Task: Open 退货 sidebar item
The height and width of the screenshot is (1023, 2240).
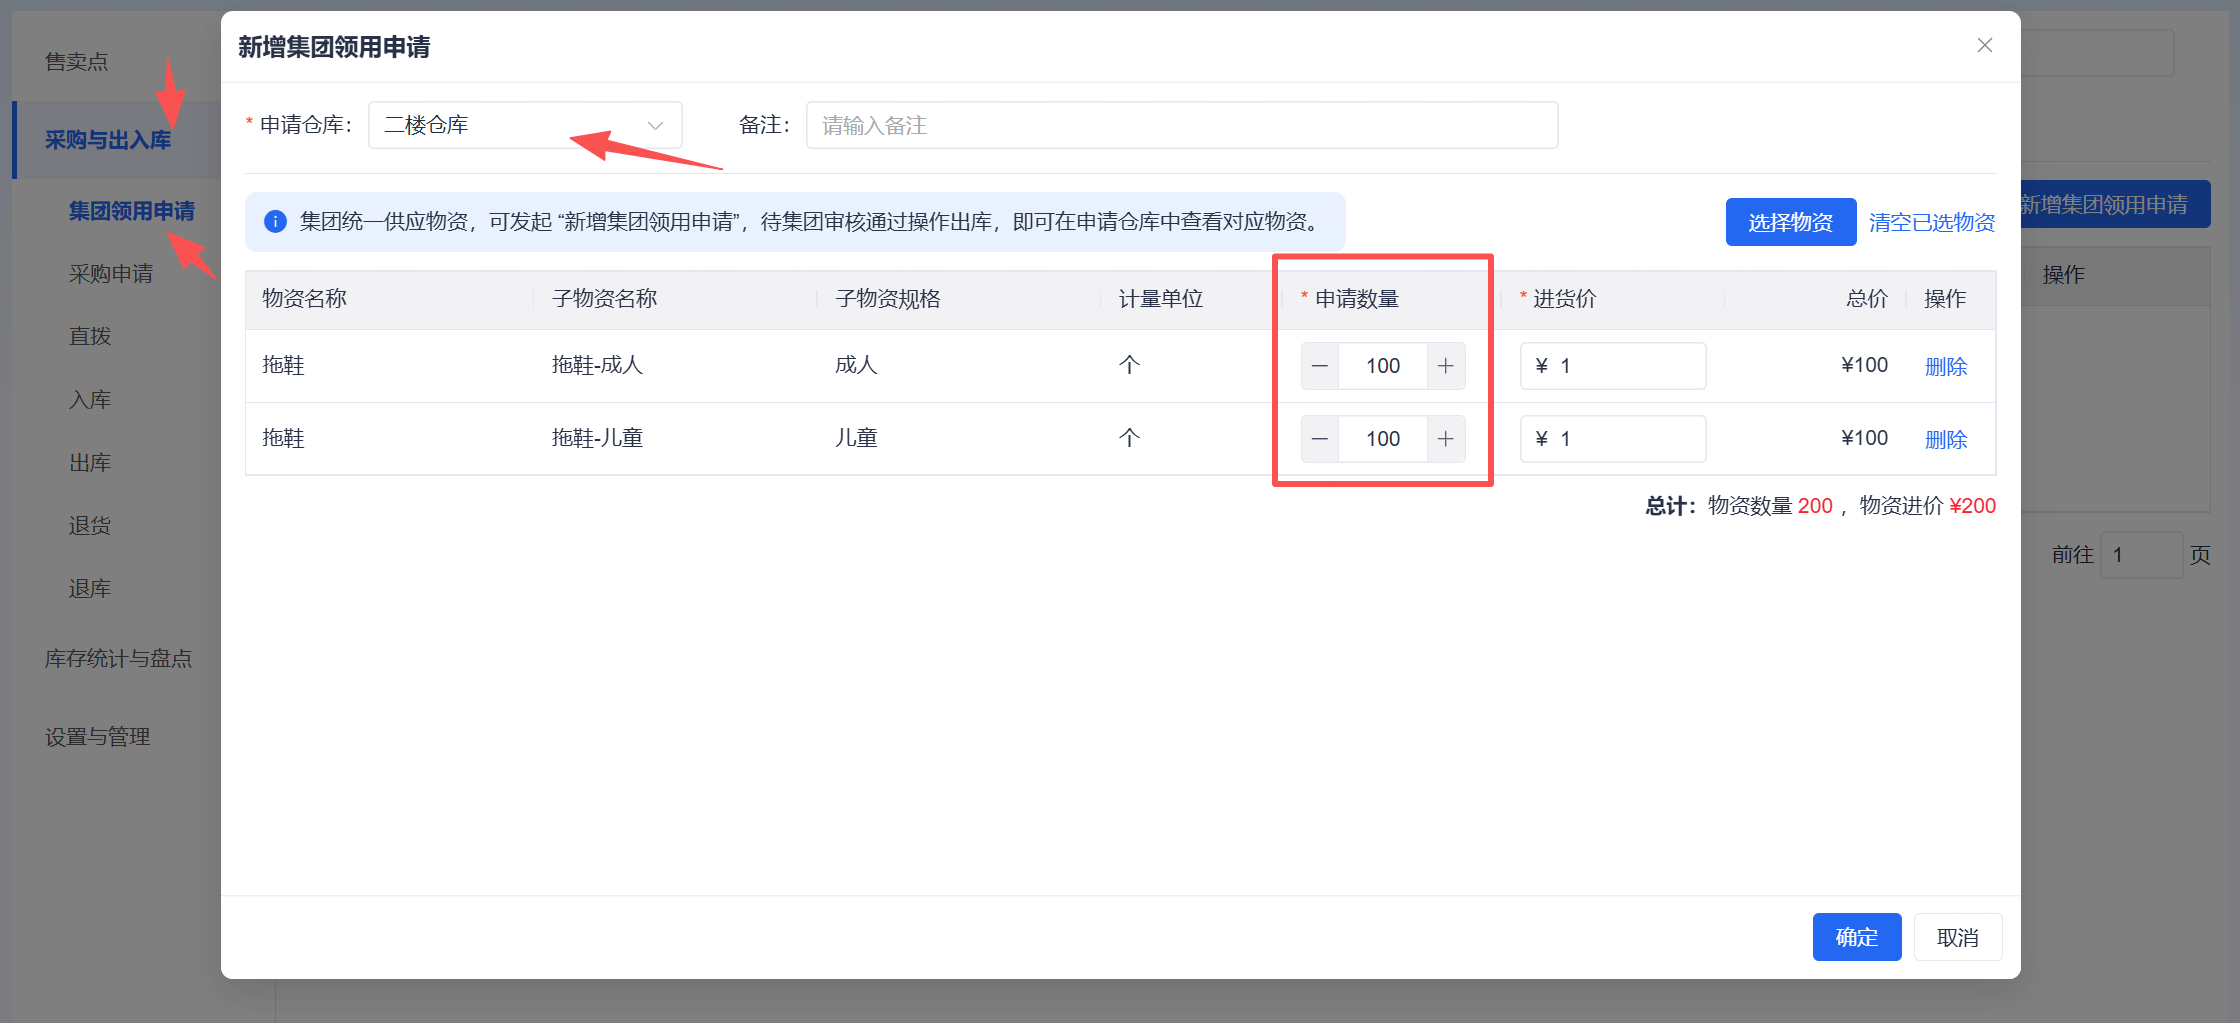Action: (90, 526)
